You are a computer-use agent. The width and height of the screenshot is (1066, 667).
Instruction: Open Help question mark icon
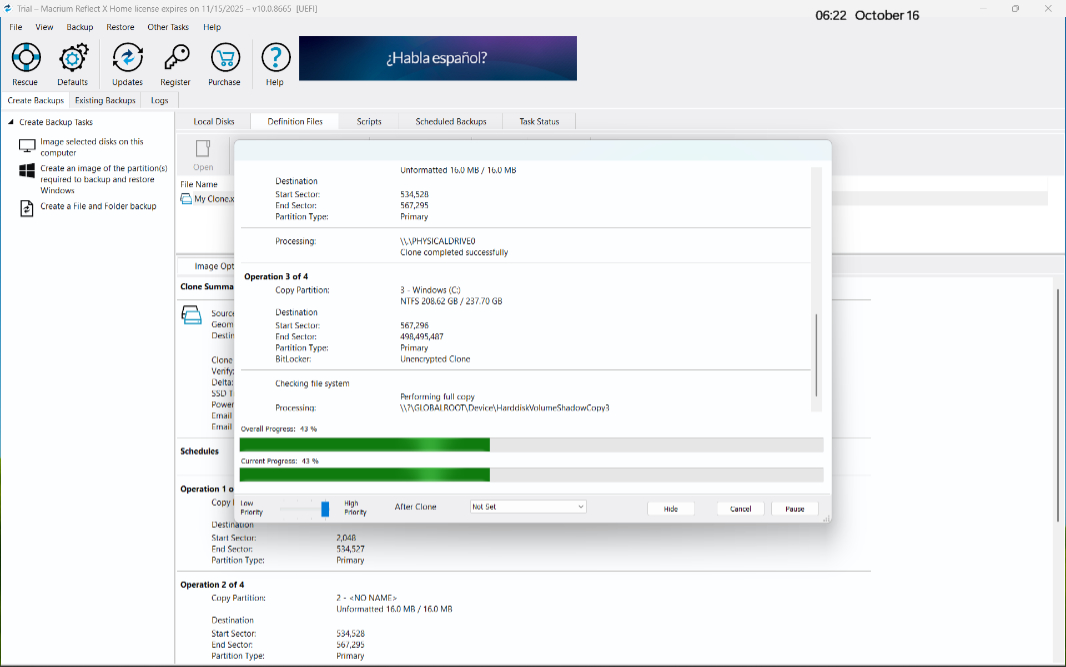click(x=275, y=58)
